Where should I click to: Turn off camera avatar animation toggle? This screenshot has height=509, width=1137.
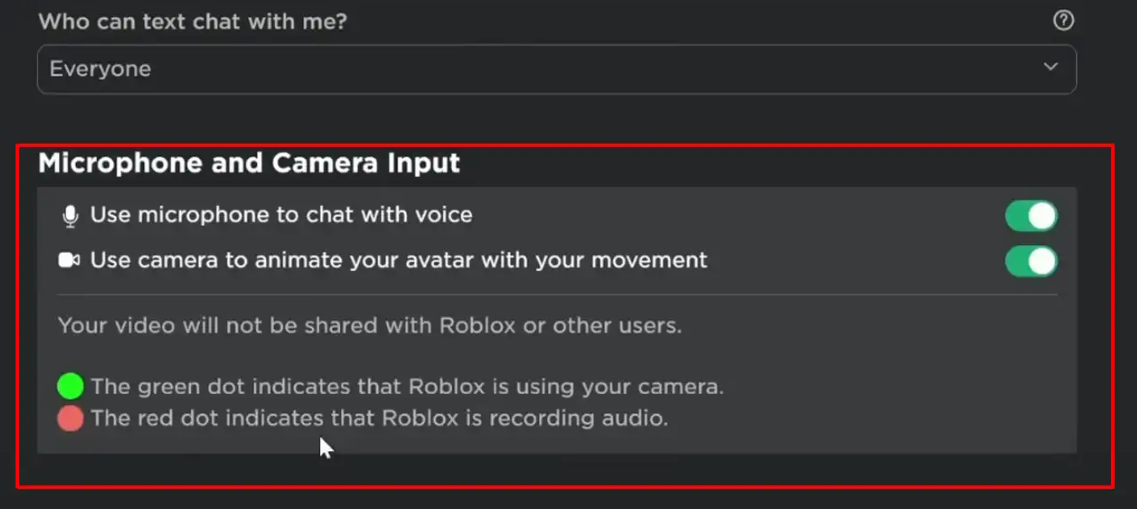click(x=1031, y=262)
